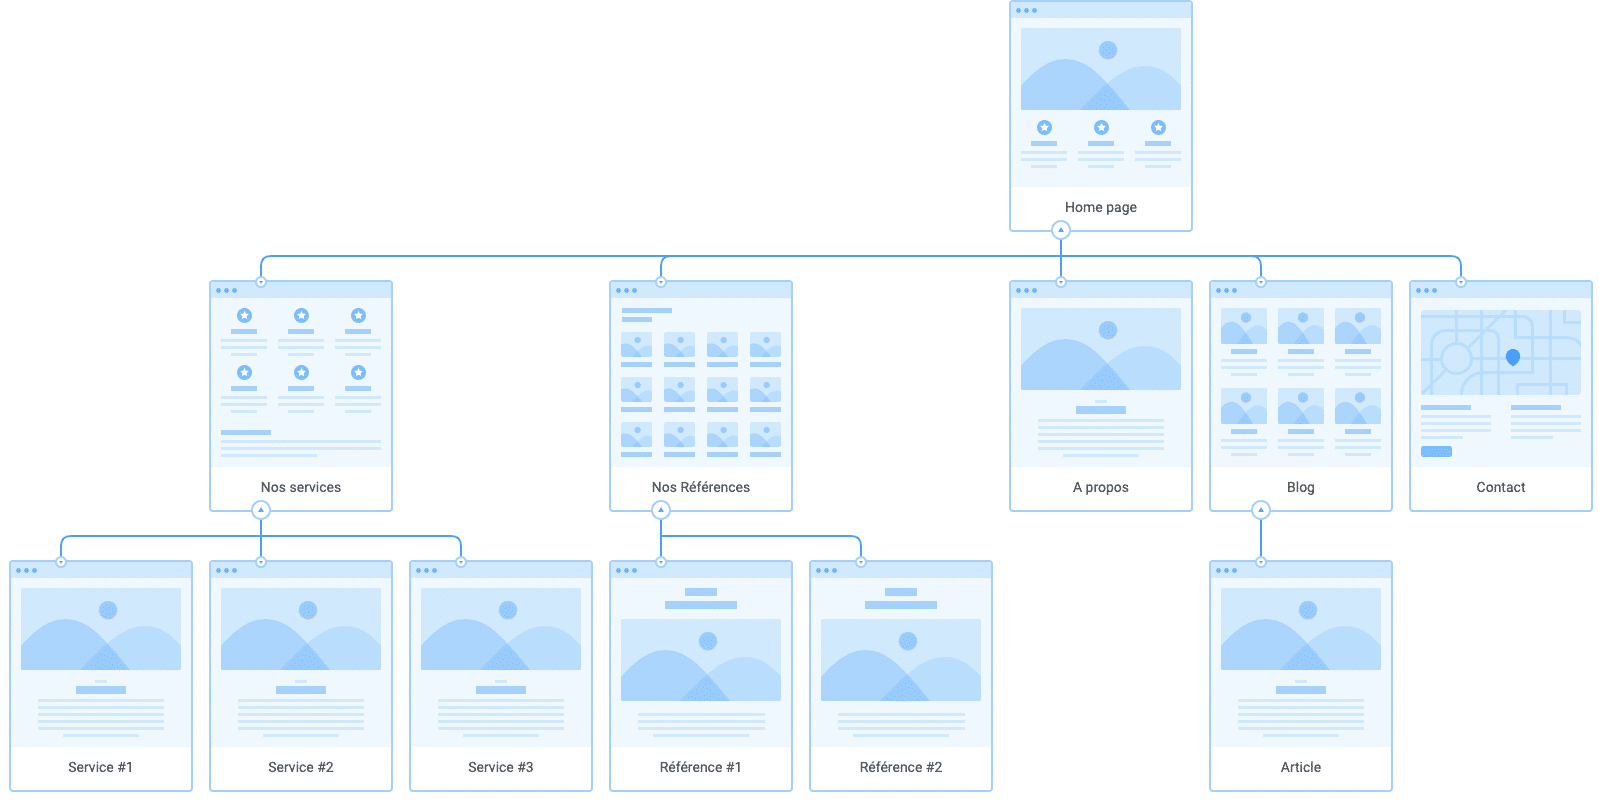Click the top connector node of Nos Références
Viewport: 1599px width, 804px height.
pos(661,282)
